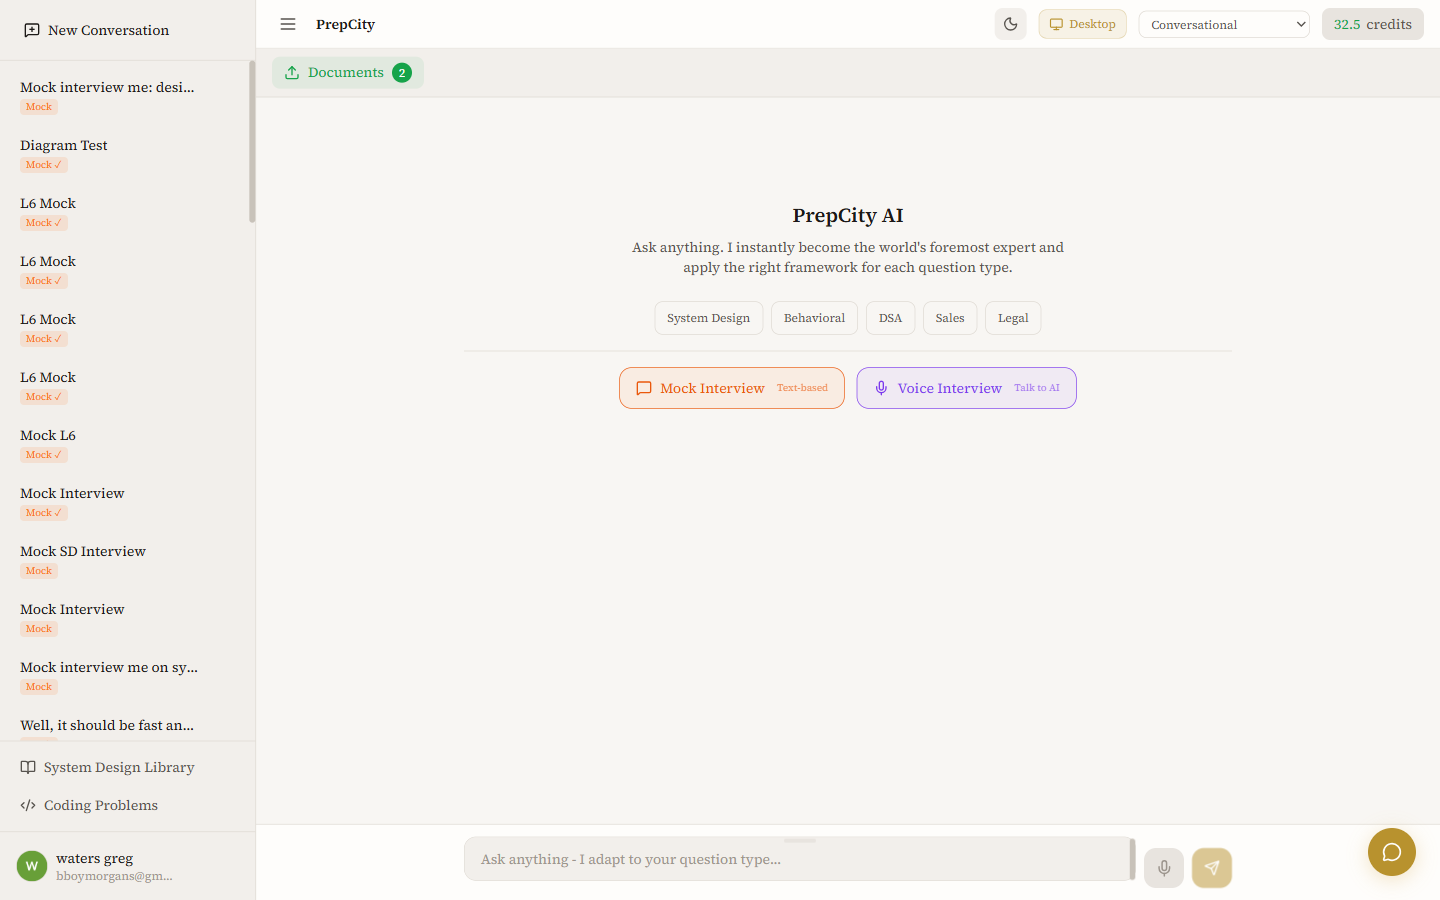Select the DSA topic chip
Viewport: 1440px width, 900px height.
(x=890, y=318)
